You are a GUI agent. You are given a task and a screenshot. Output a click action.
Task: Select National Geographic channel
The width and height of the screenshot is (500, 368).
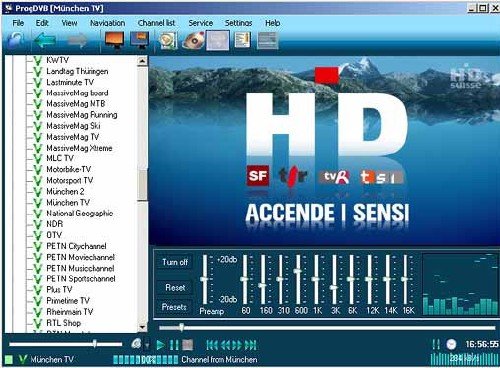[80, 213]
